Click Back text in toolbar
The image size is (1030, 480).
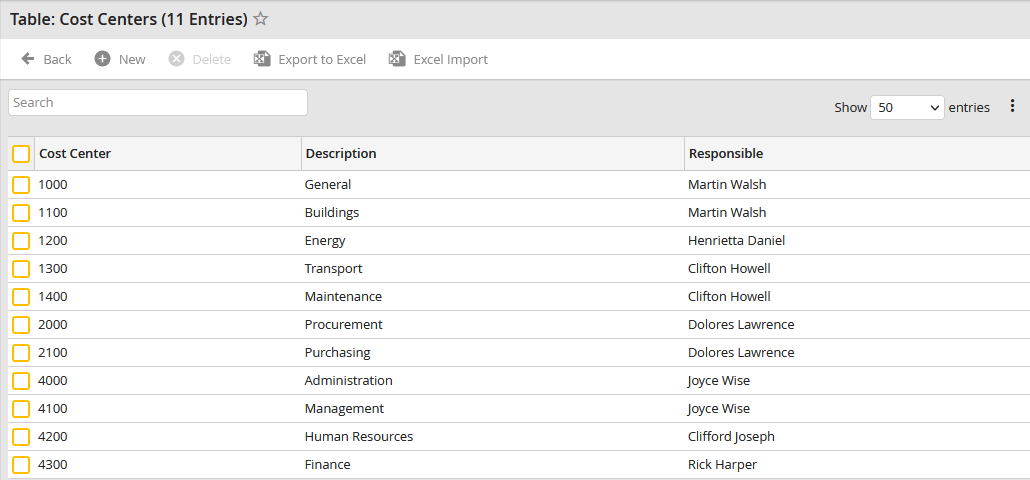tap(57, 59)
